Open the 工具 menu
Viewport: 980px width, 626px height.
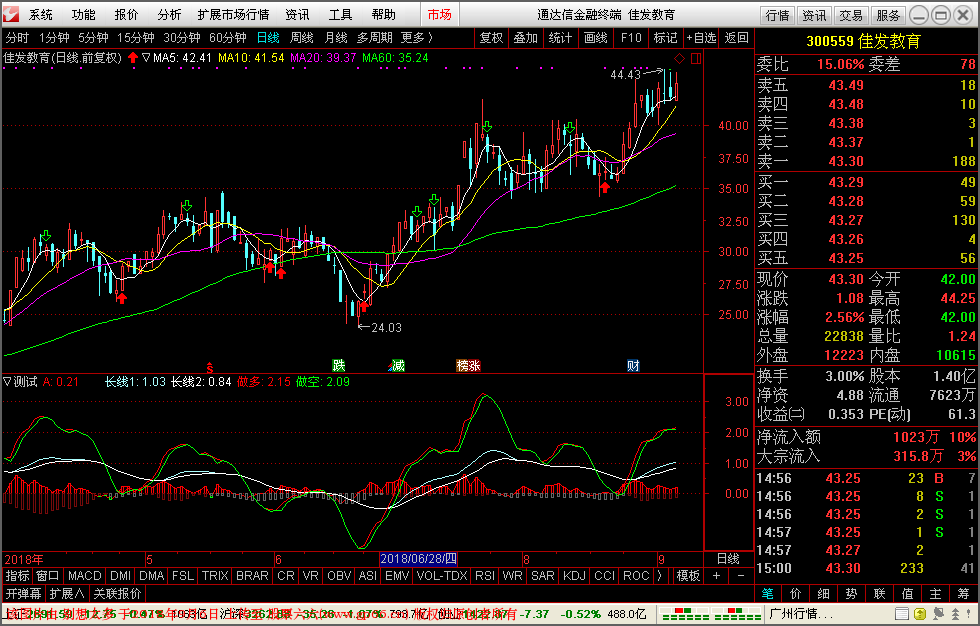341,14
